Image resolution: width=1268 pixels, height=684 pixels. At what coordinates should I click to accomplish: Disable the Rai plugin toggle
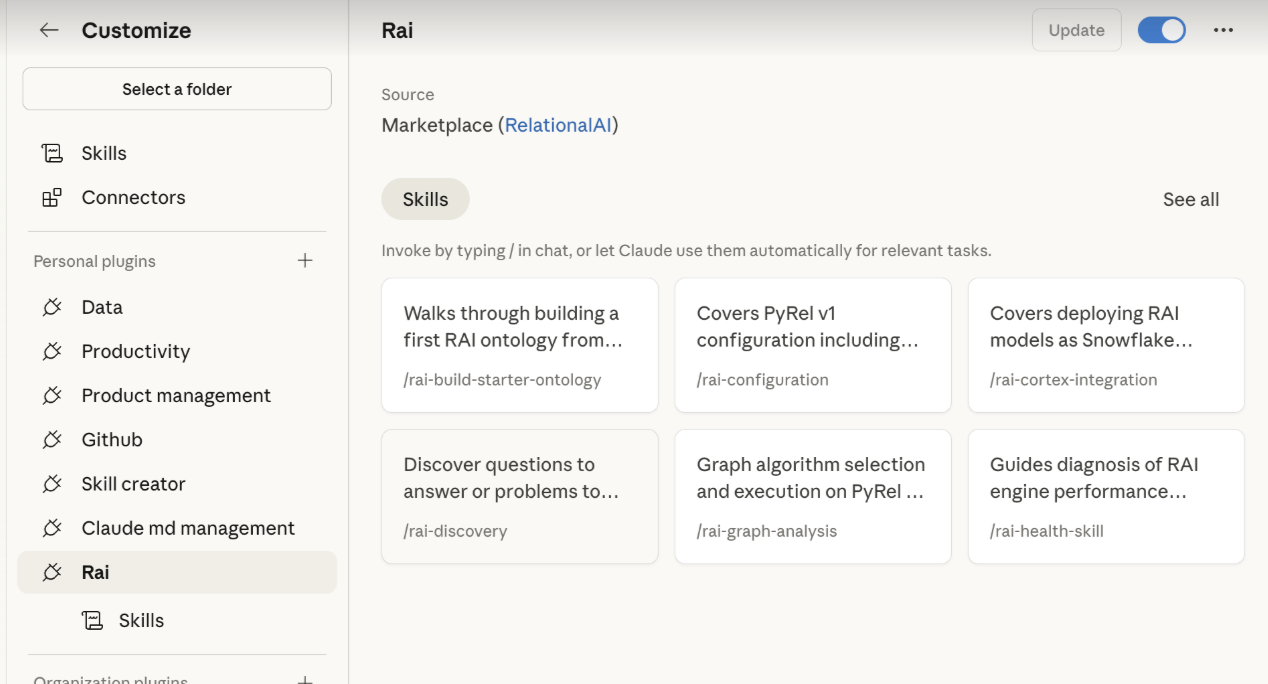coord(1161,30)
